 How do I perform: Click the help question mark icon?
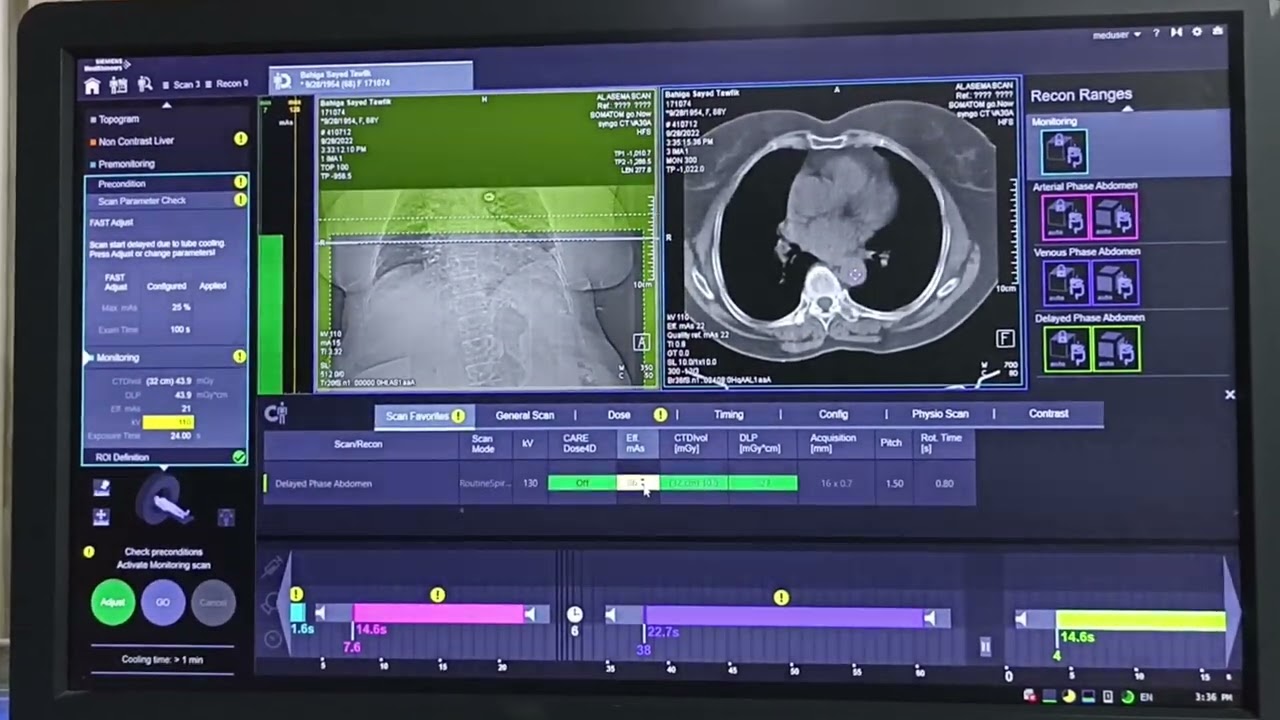[1156, 33]
